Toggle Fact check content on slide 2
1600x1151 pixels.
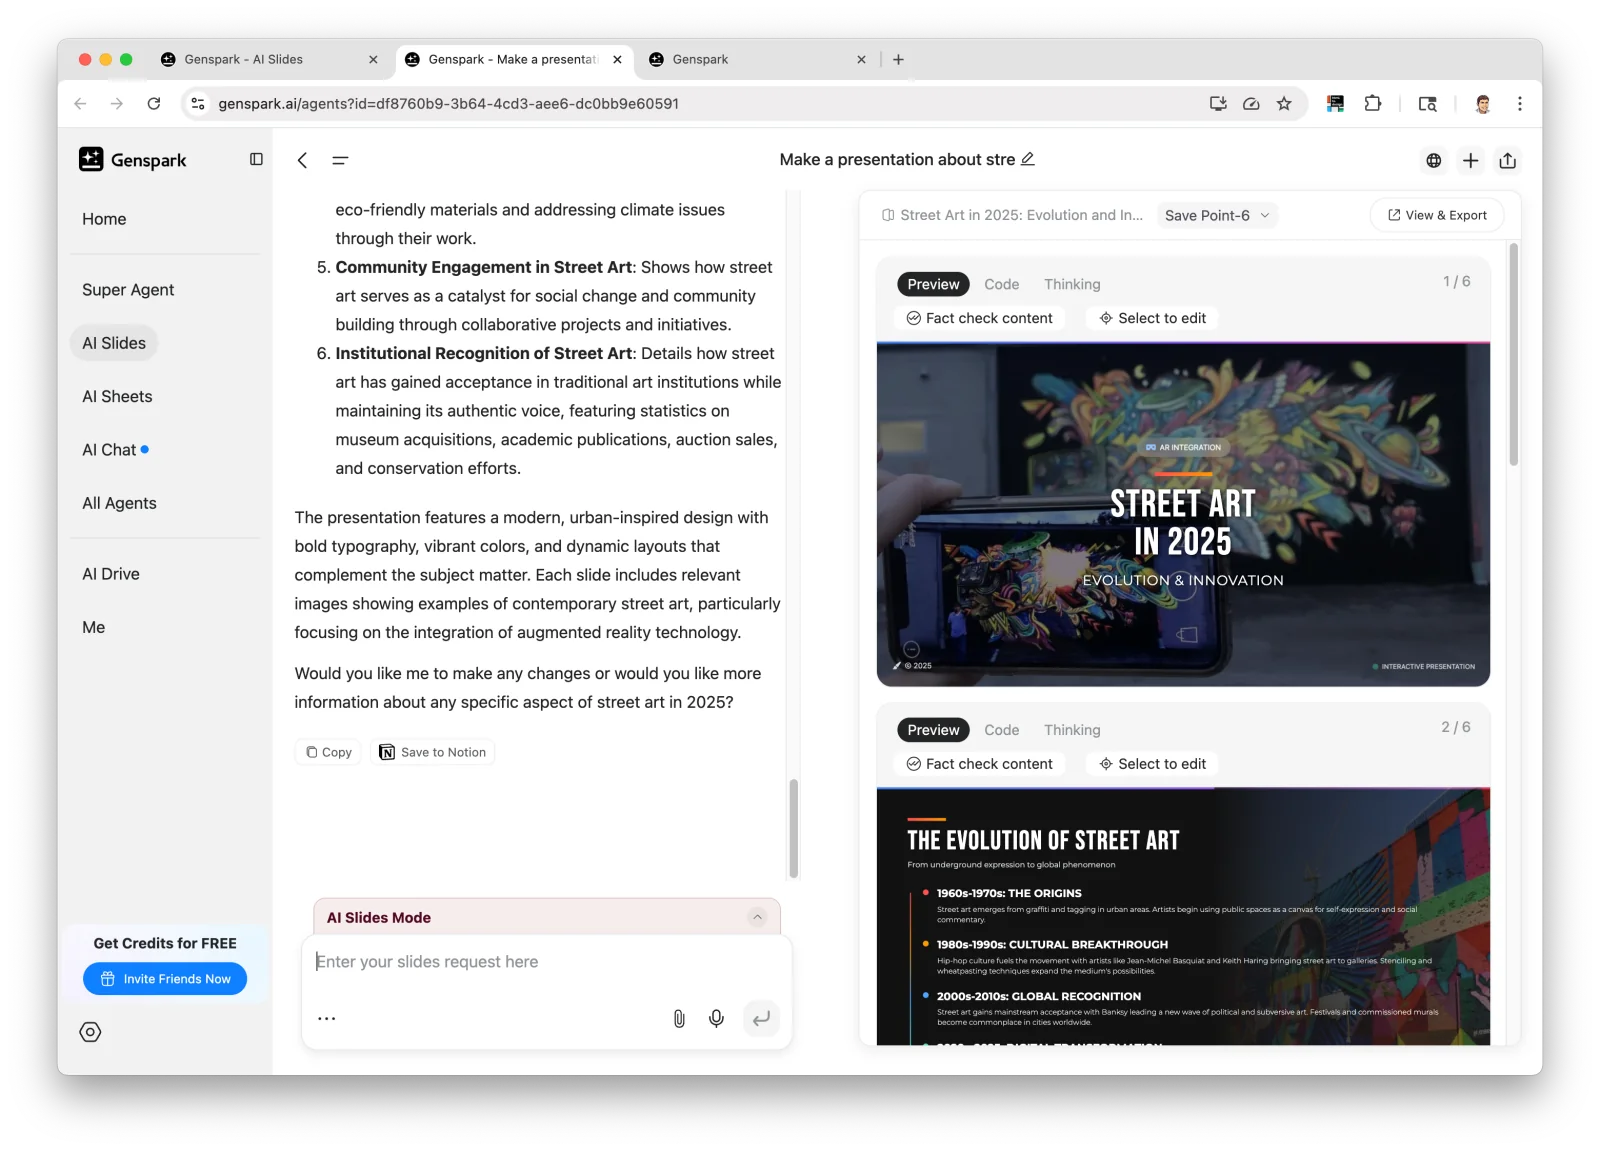(x=979, y=764)
